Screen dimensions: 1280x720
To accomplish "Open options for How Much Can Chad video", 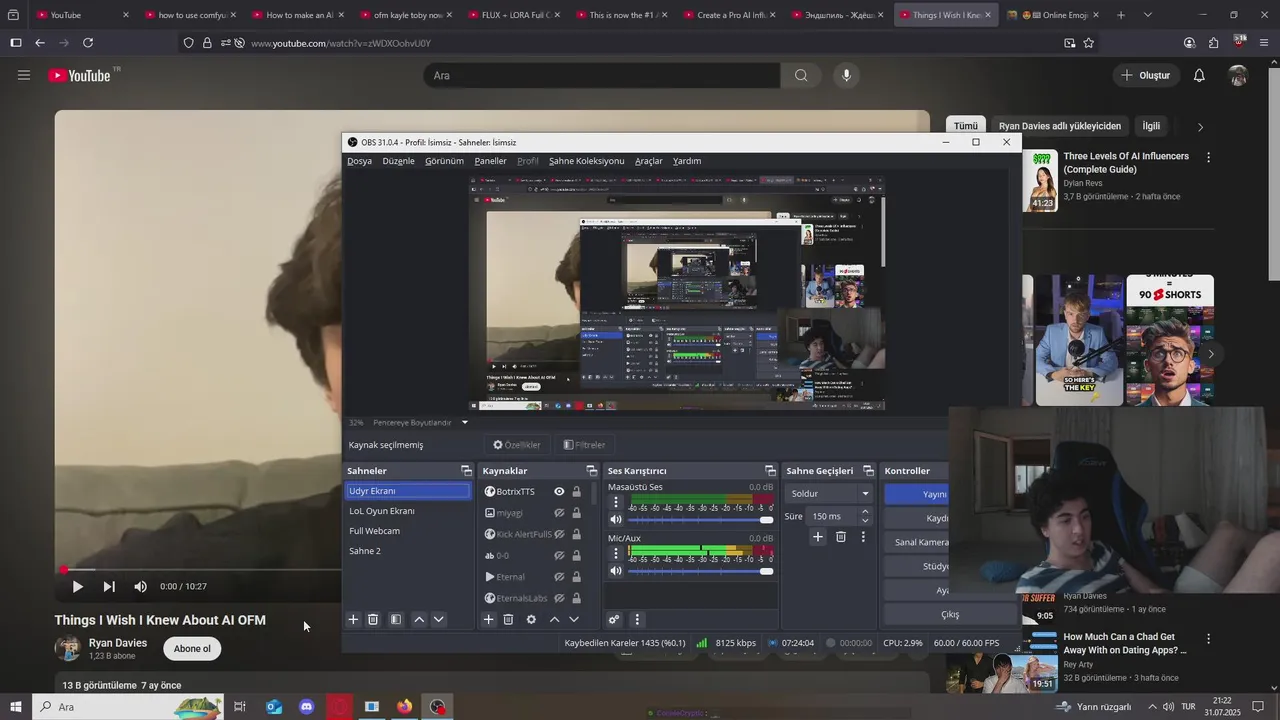I will pos(1208,638).
